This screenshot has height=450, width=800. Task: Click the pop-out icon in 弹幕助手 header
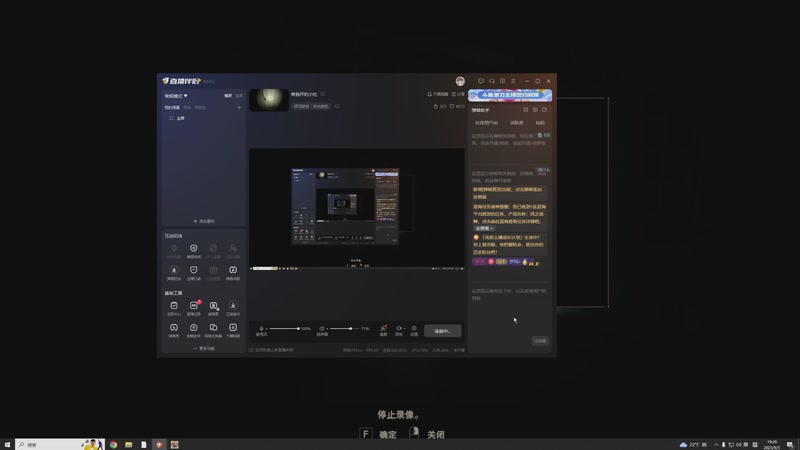tap(526, 110)
